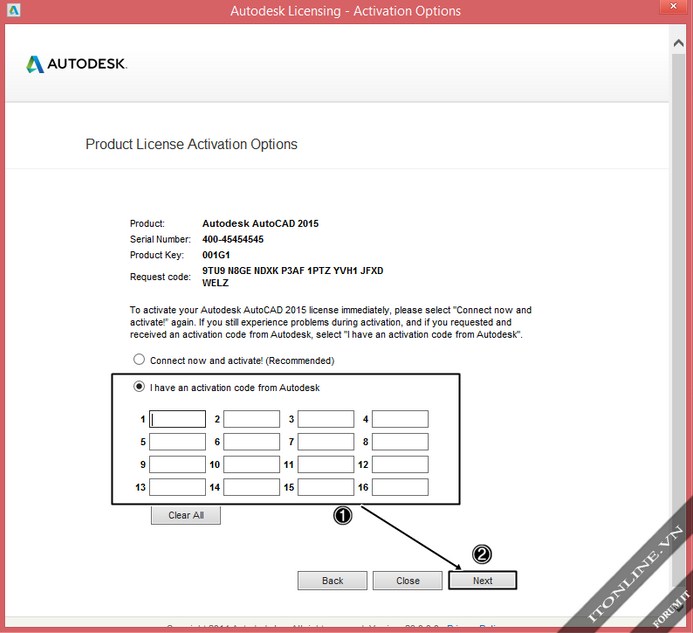Screen dimensions: 693x633
Task: Click the product key 001G1
Action: tap(216, 255)
